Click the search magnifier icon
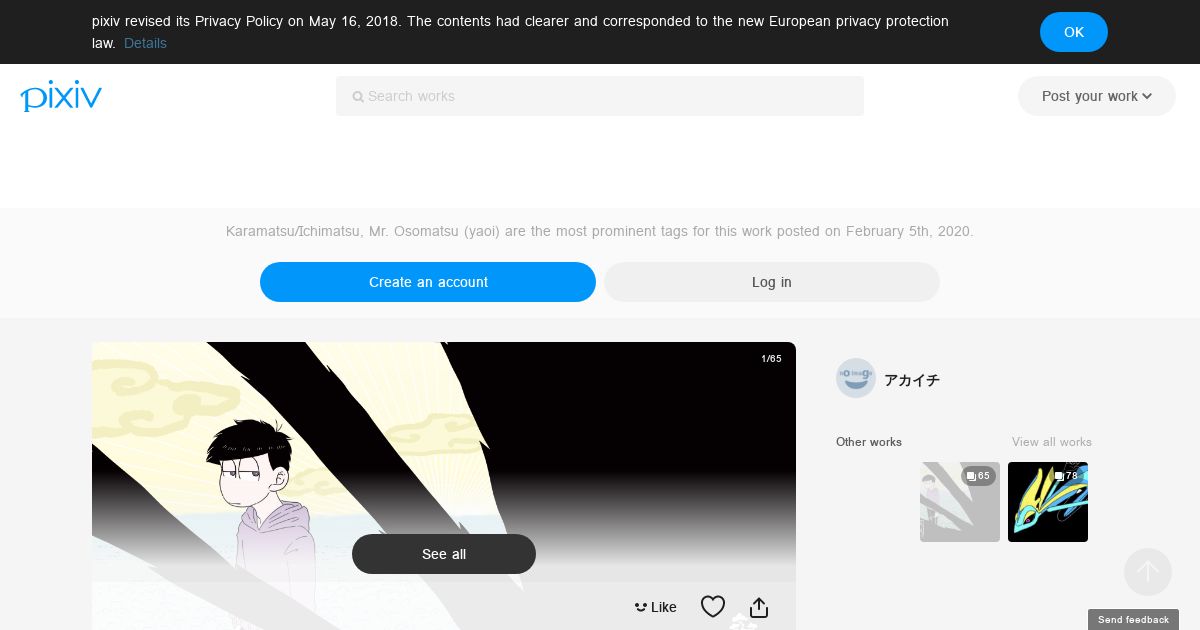This screenshot has height=630, width=1200. (x=358, y=97)
